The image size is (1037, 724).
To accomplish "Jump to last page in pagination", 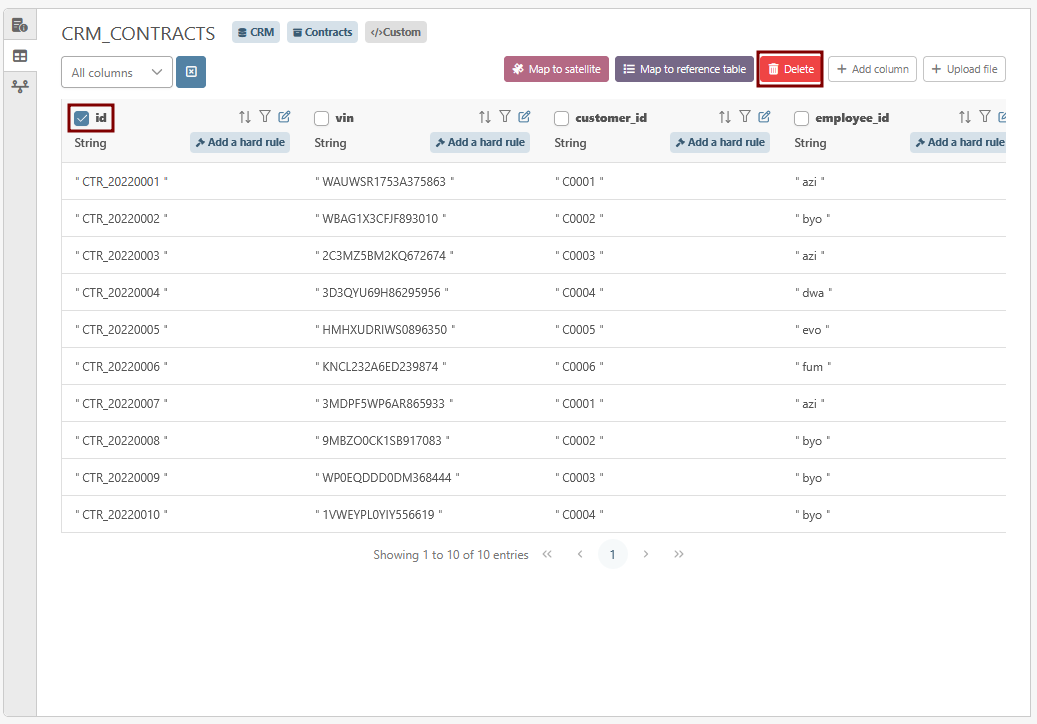I will (x=679, y=554).
